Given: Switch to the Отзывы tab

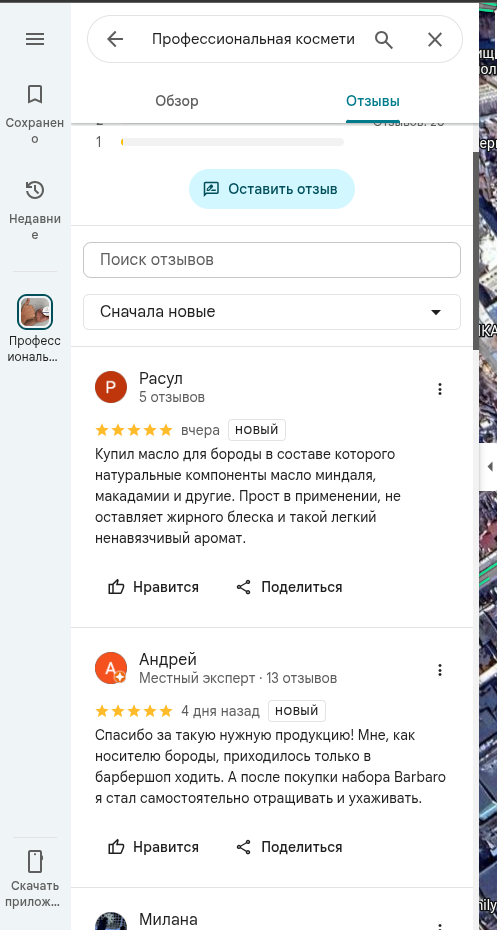Looking at the screenshot, I should tap(373, 101).
